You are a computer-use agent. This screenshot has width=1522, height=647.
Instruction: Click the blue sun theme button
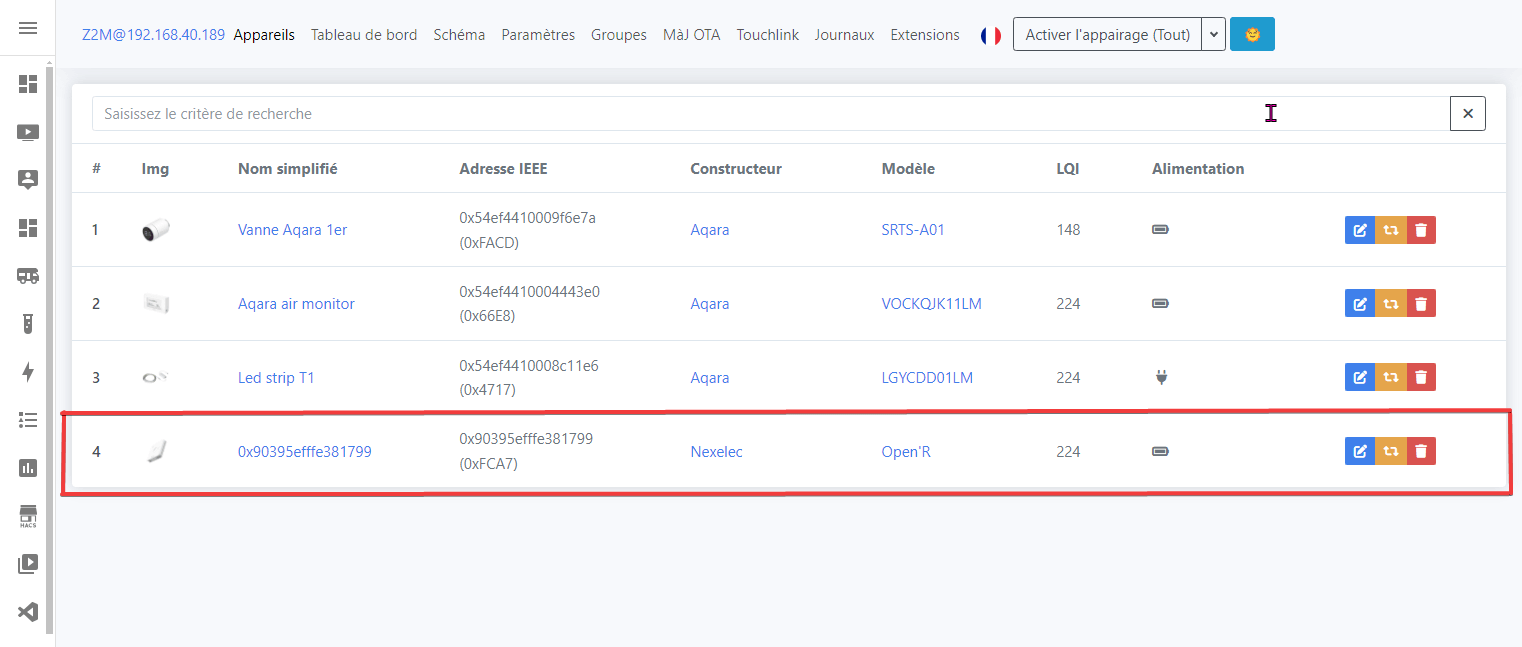[1252, 34]
